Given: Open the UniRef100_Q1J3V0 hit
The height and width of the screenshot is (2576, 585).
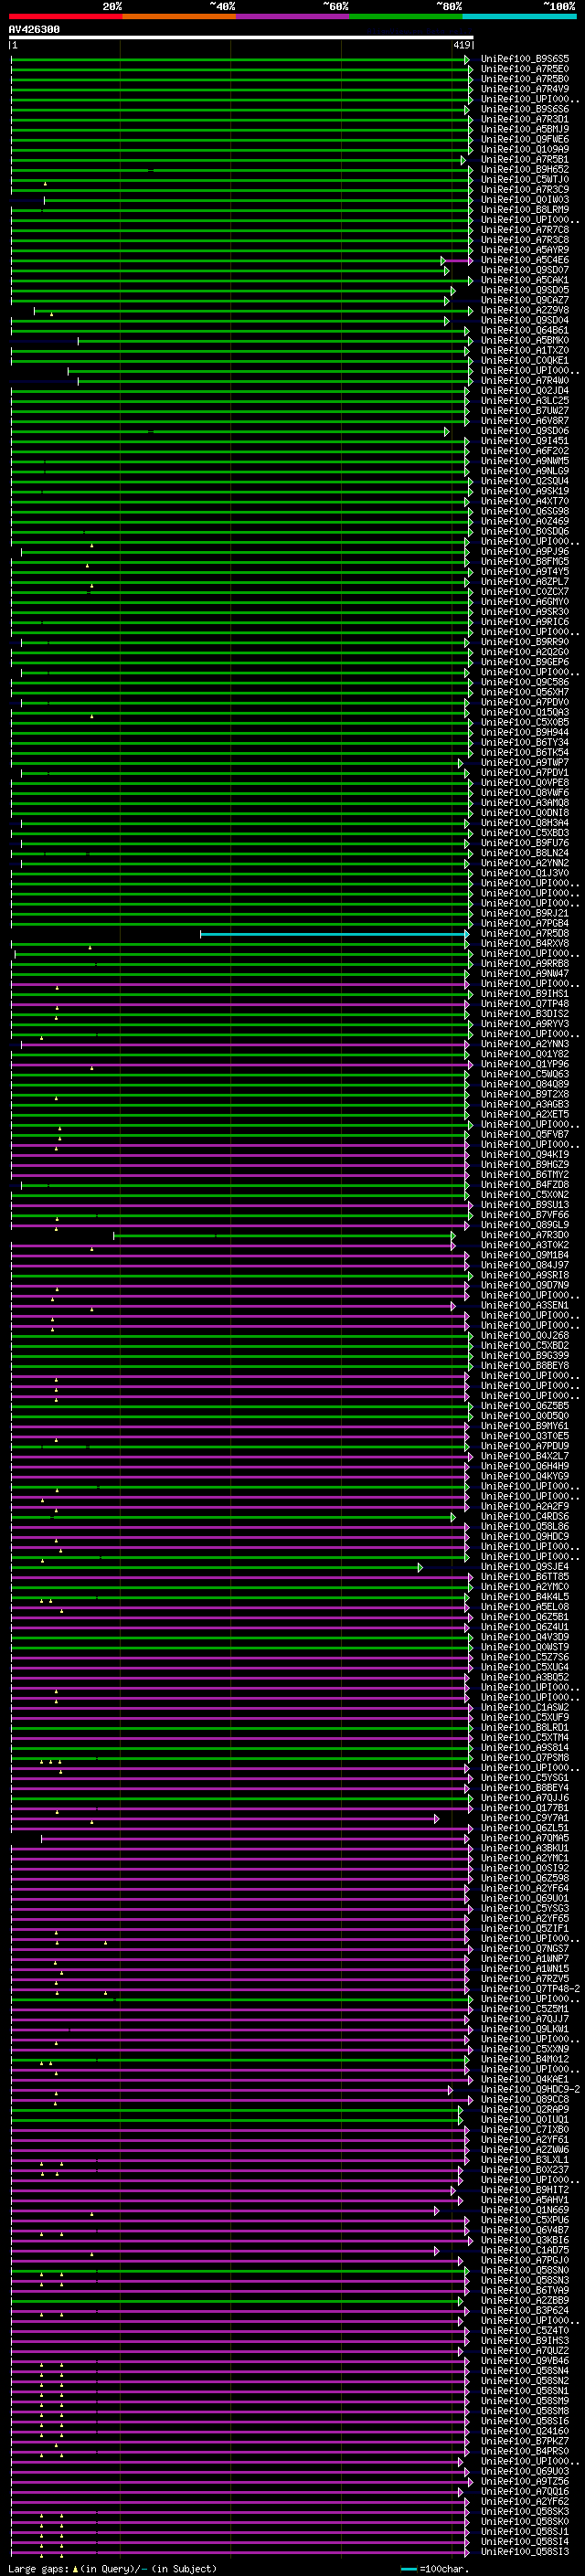Looking at the screenshot, I should (525, 873).
